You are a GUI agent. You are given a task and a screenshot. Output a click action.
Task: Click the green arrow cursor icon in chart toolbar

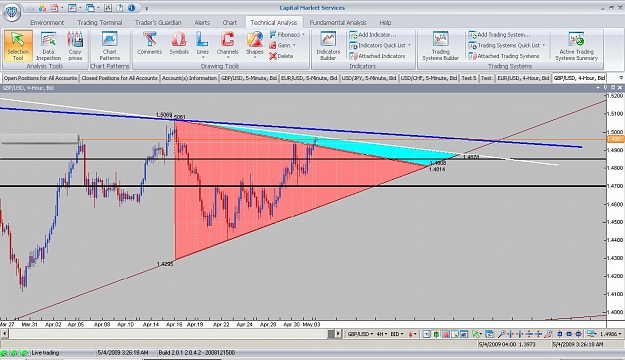[x=476, y=334]
